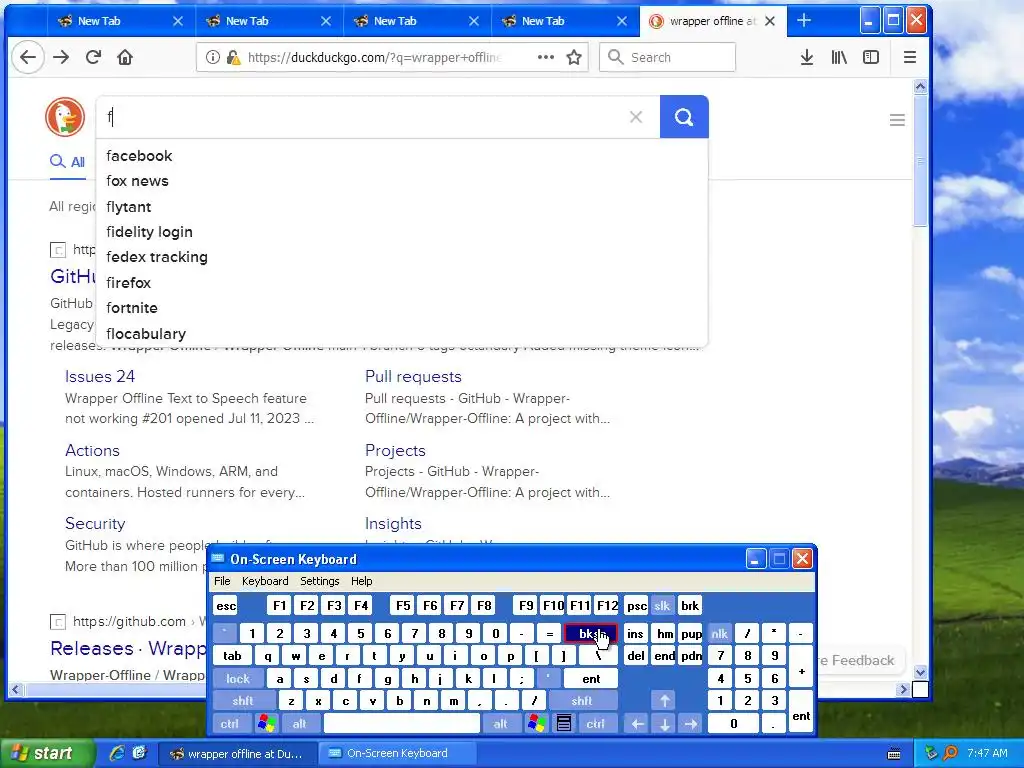
Task: Open the Firefox downloads panel
Action: coord(807,57)
